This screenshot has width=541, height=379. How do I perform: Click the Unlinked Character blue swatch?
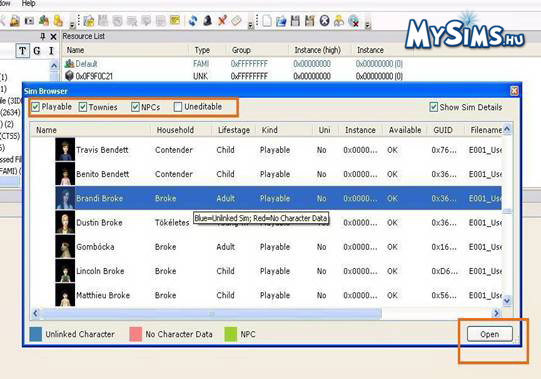(36, 334)
